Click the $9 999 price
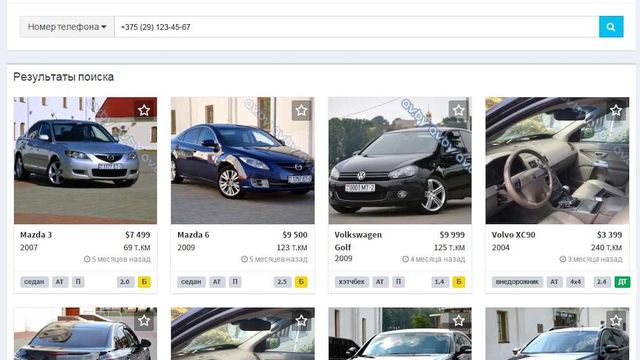This screenshot has width=640, height=360. [x=452, y=235]
